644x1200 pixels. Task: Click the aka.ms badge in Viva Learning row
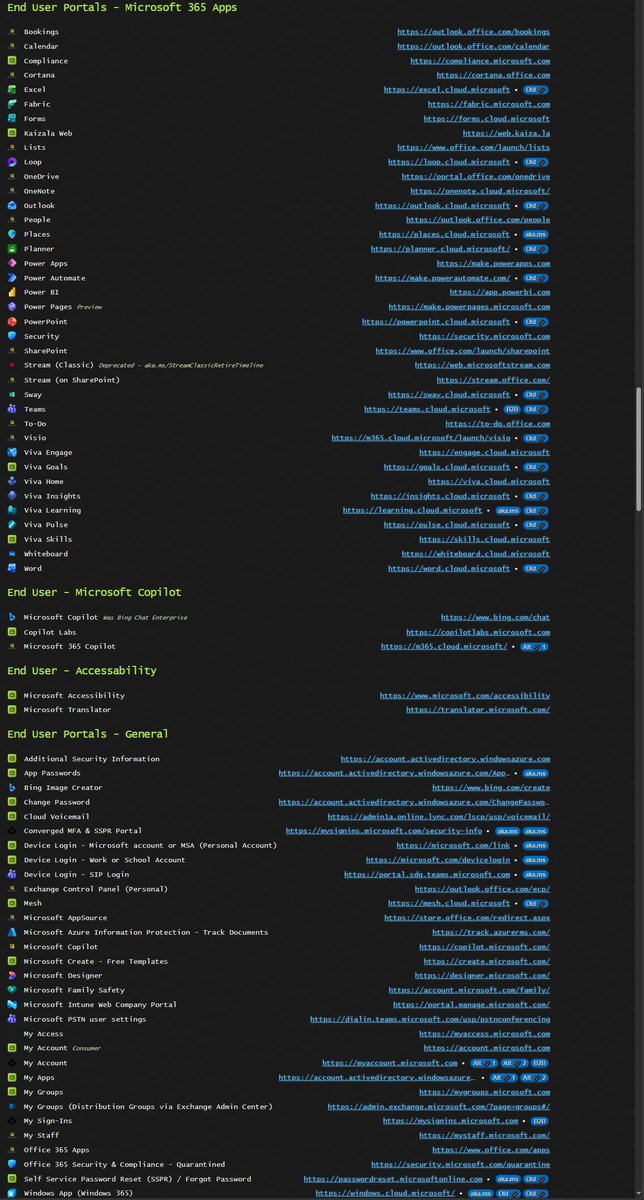pyautogui.click(x=508, y=510)
